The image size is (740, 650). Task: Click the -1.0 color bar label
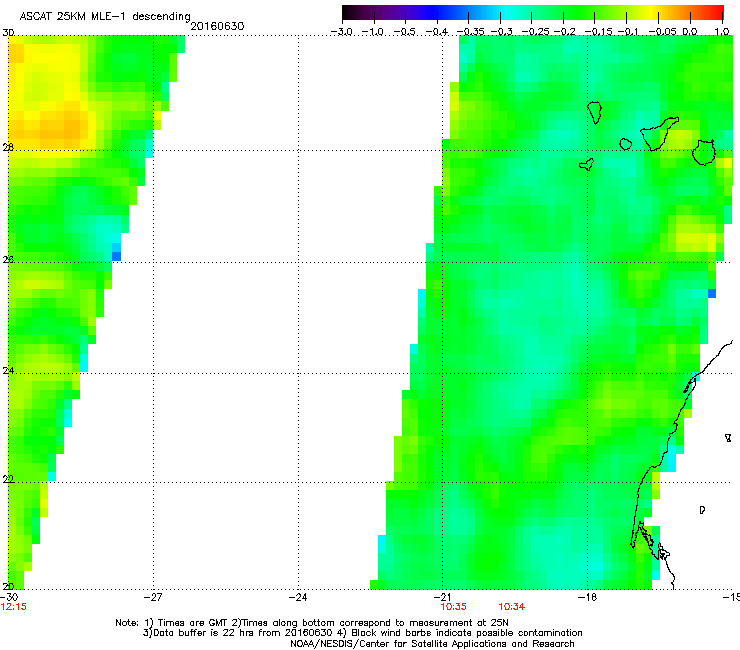[x=373, y=32]
